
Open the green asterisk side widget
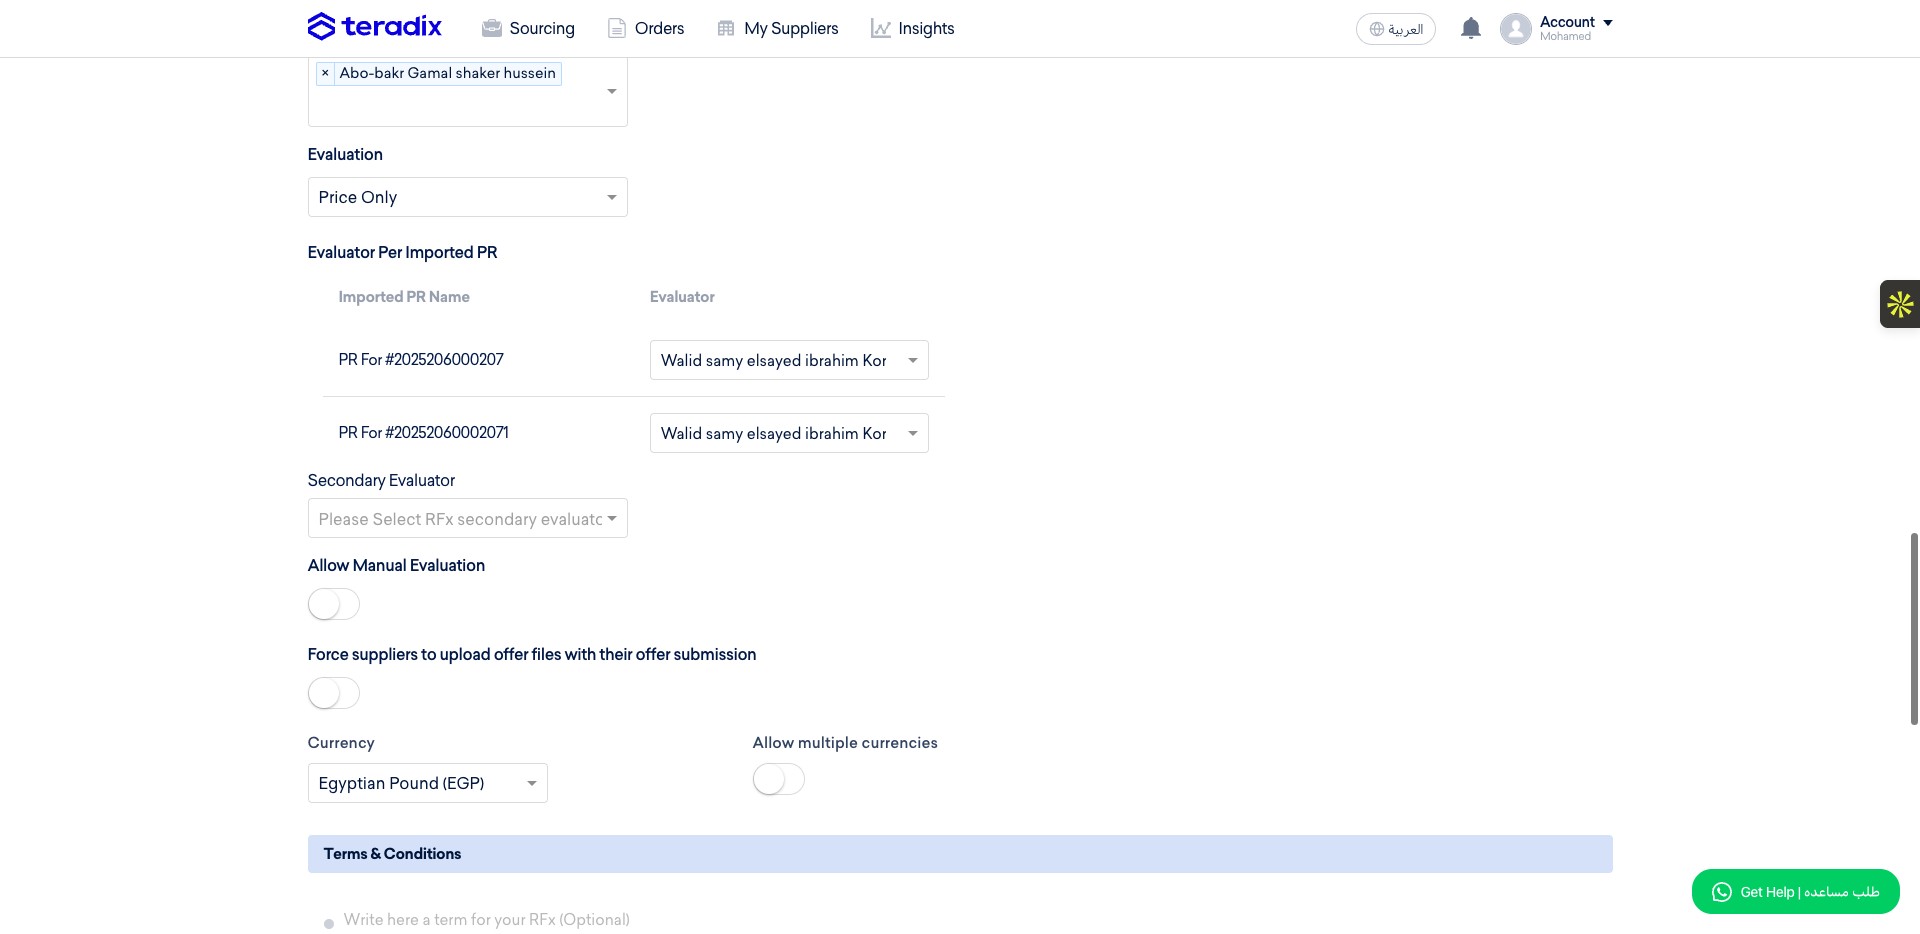(1900, 304)
